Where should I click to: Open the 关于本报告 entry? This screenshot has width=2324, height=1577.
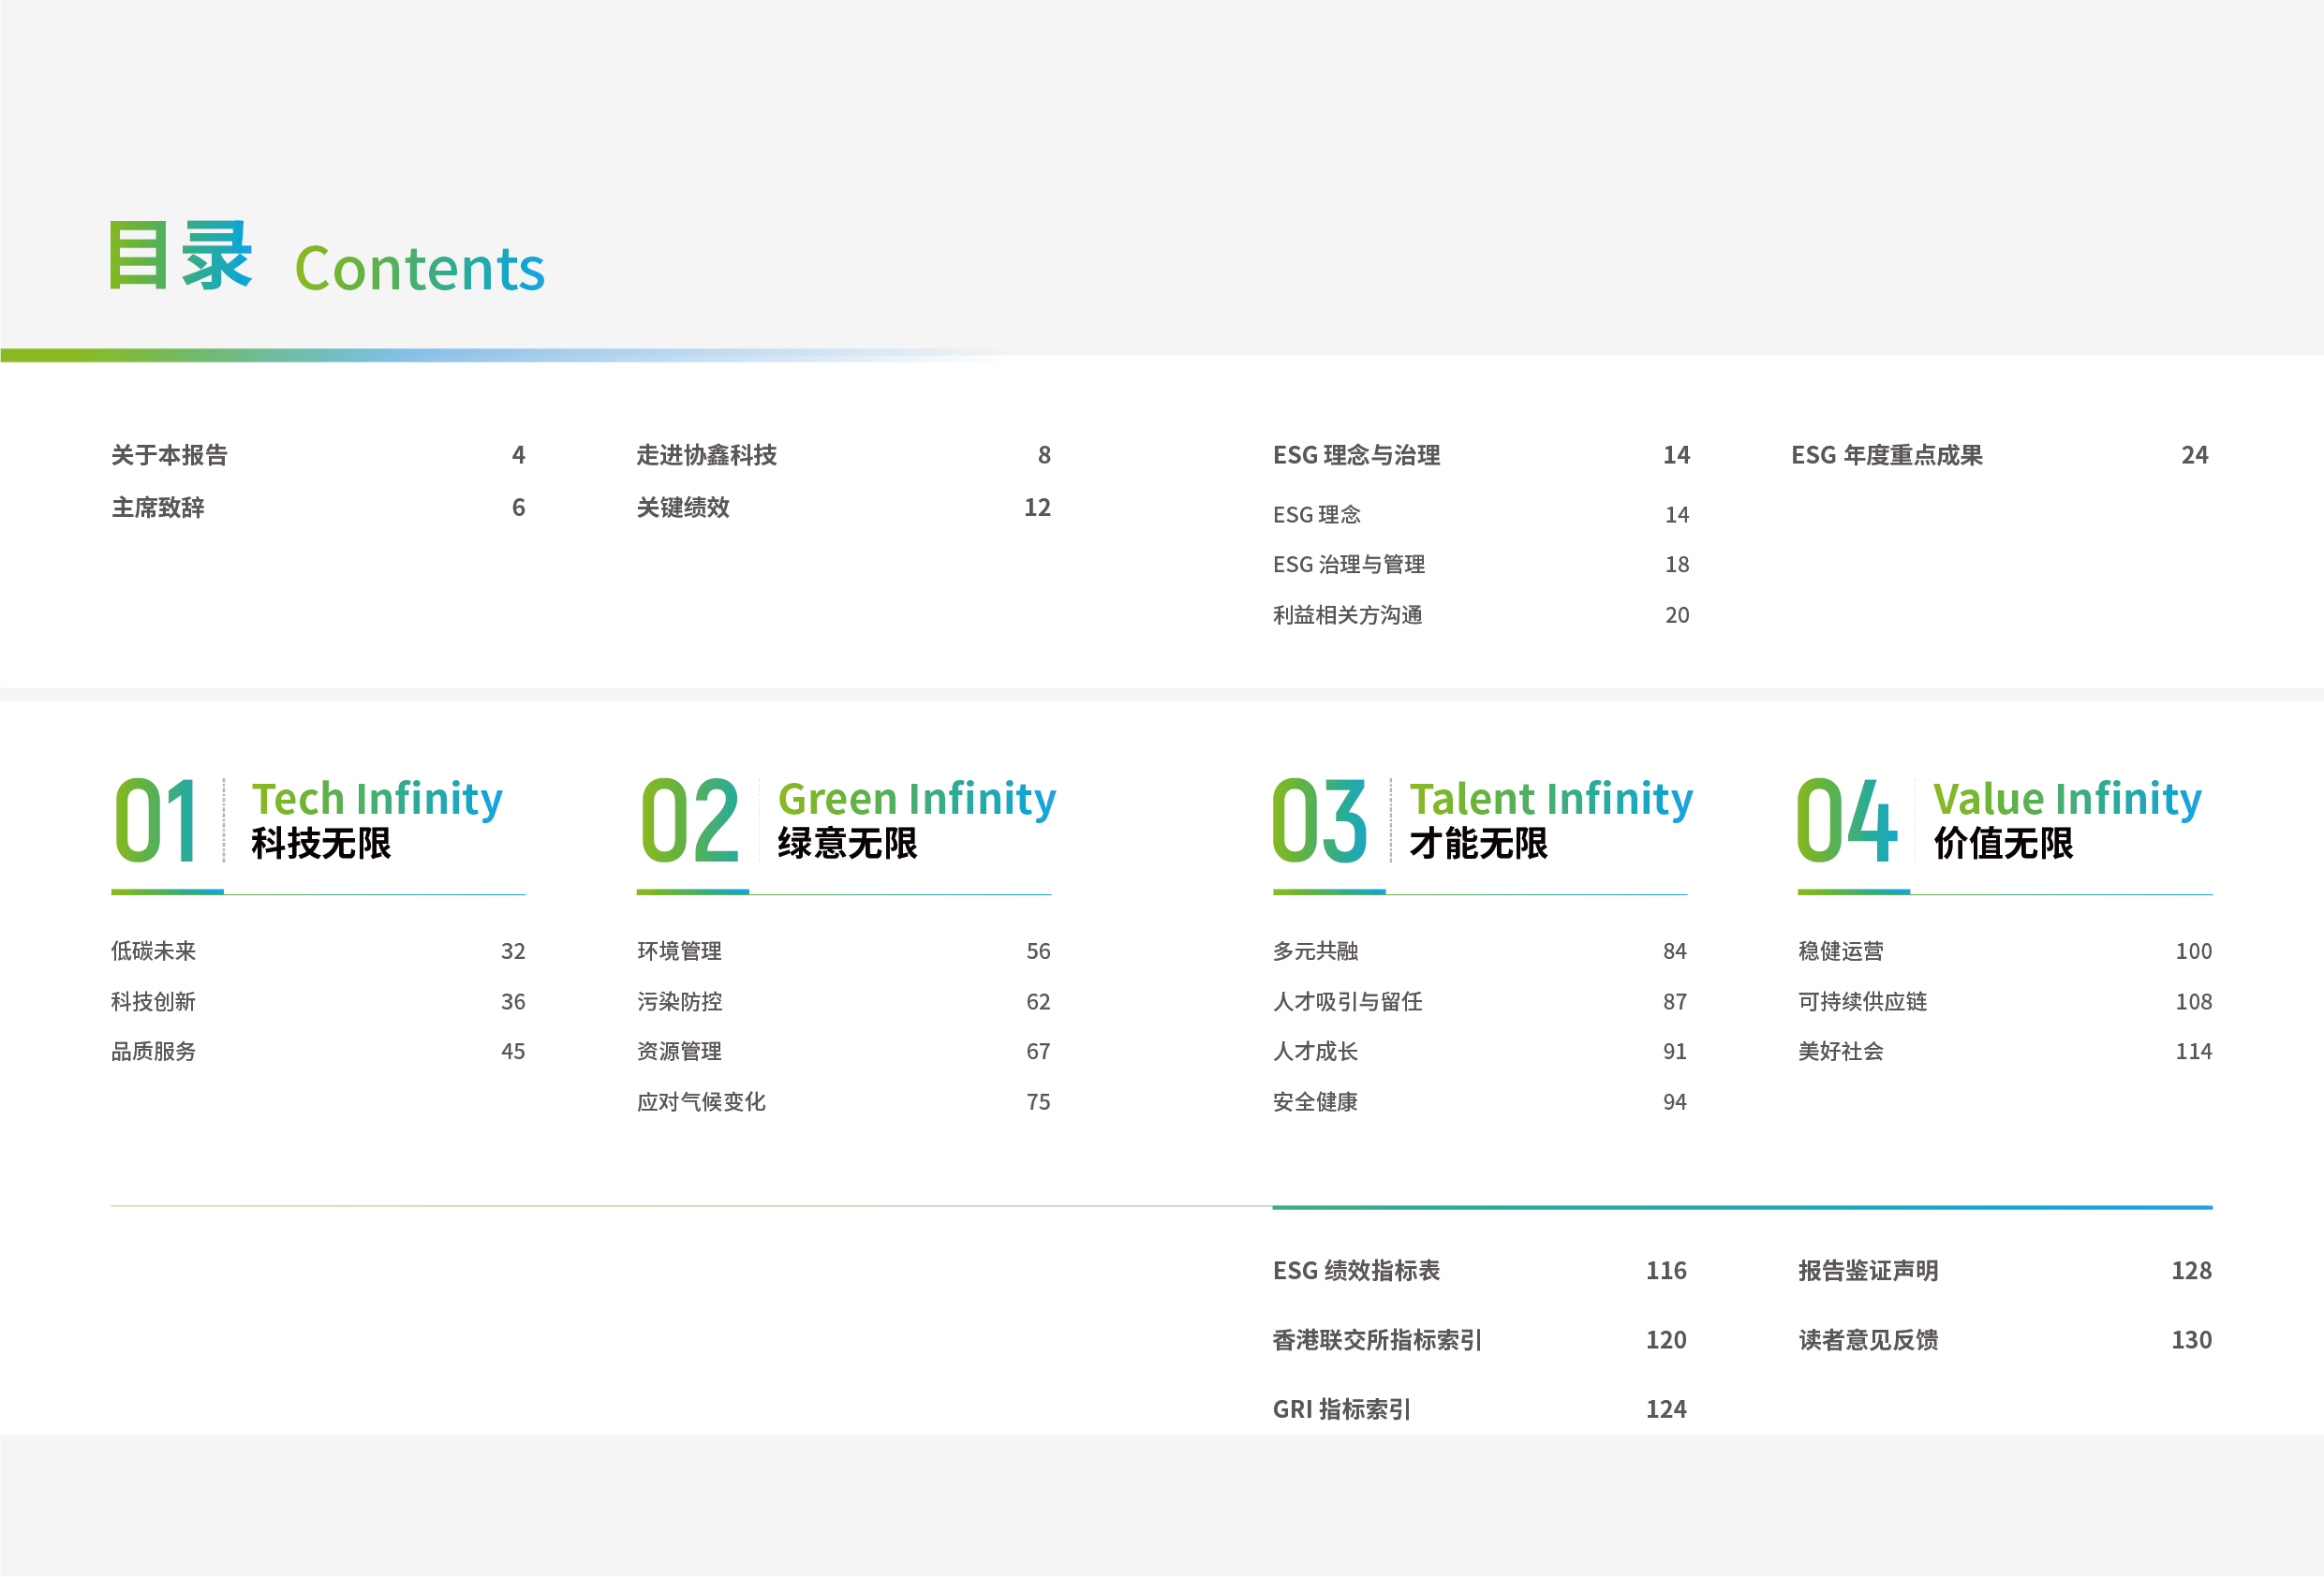tap(169, 455)
